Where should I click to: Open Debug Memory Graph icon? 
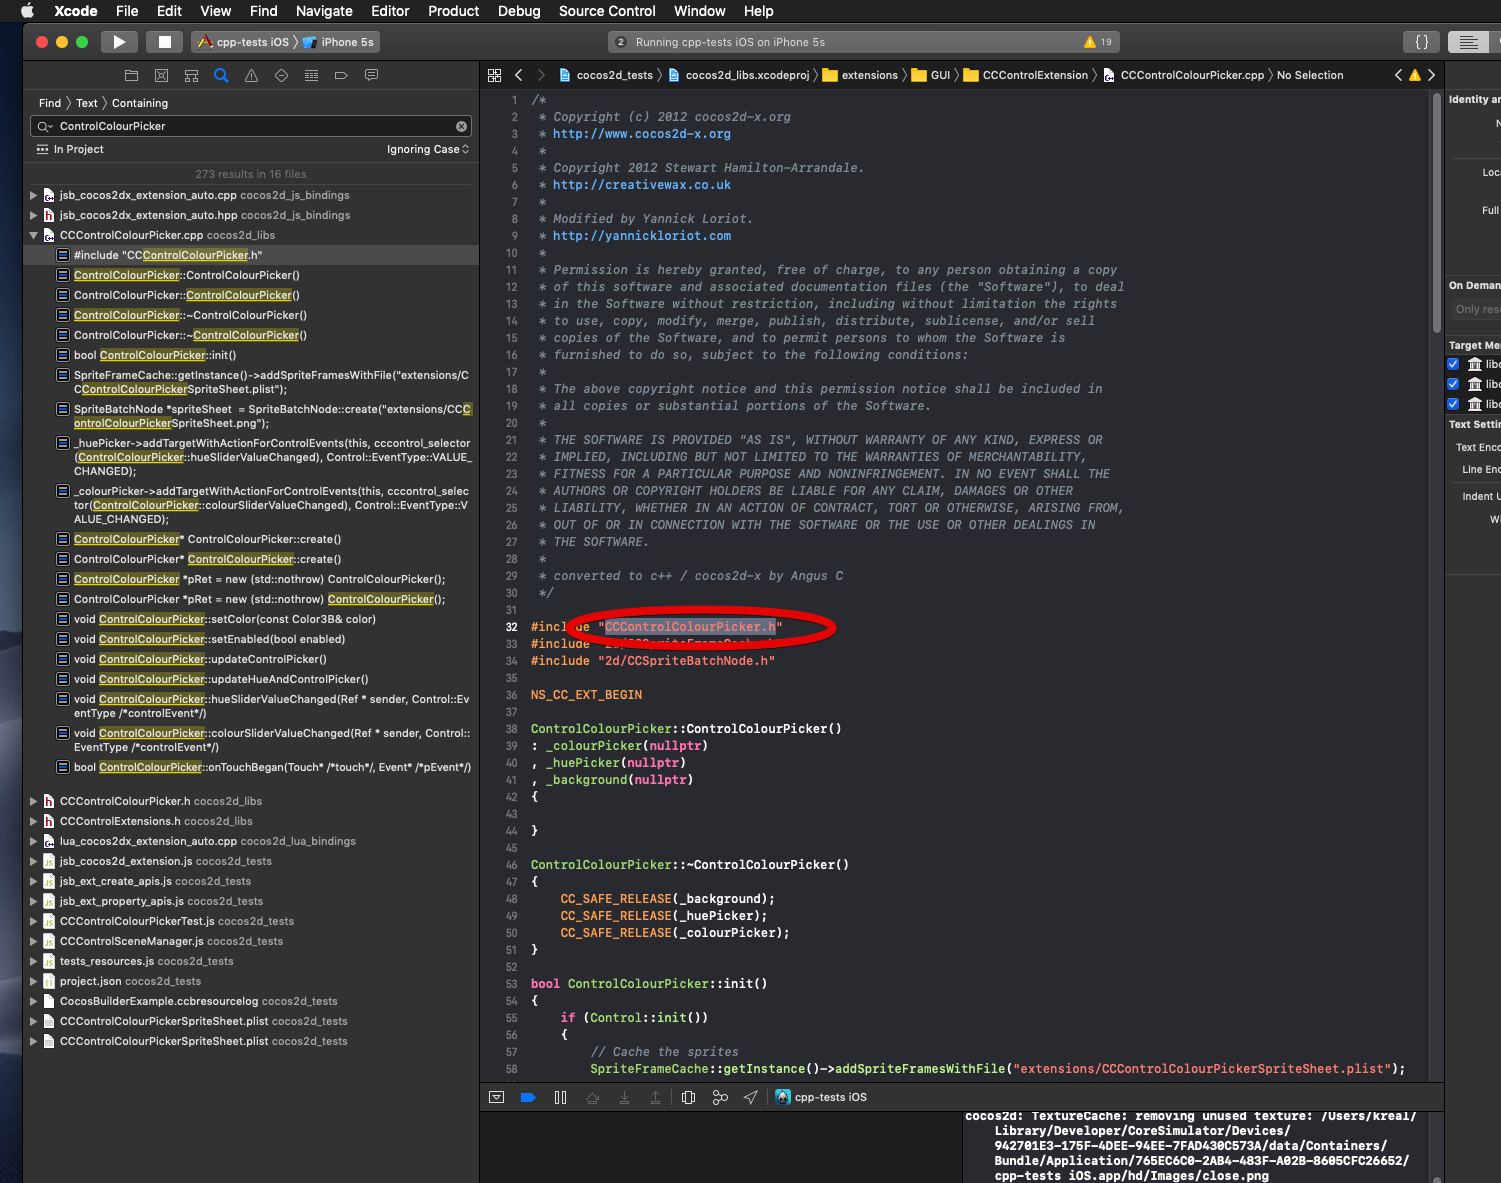720,1097
